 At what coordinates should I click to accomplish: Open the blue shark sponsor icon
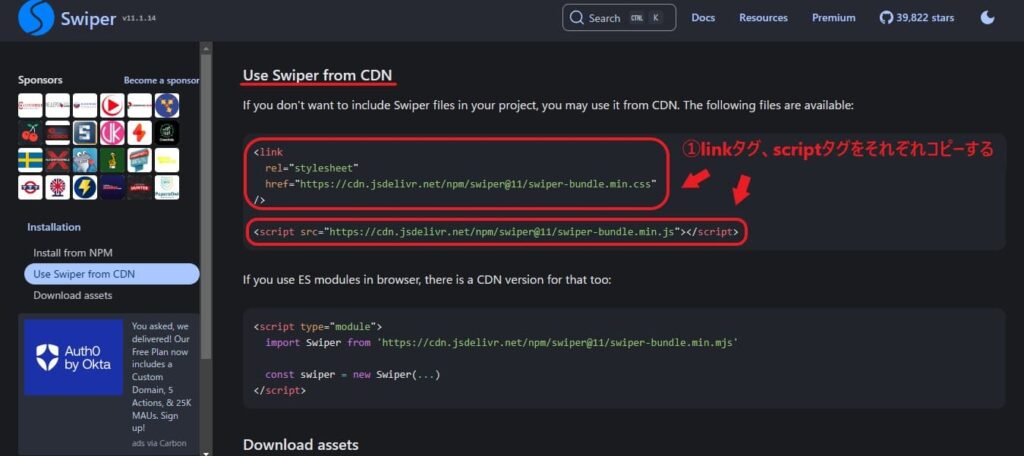(85, 160)
